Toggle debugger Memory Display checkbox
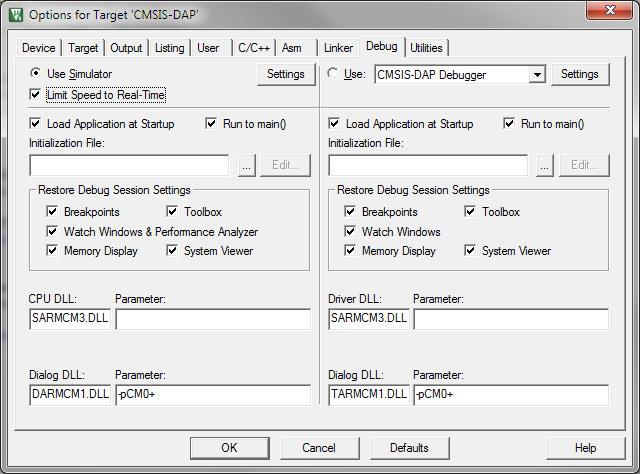The height and width of the screenshot is (474, 640). 350,250
